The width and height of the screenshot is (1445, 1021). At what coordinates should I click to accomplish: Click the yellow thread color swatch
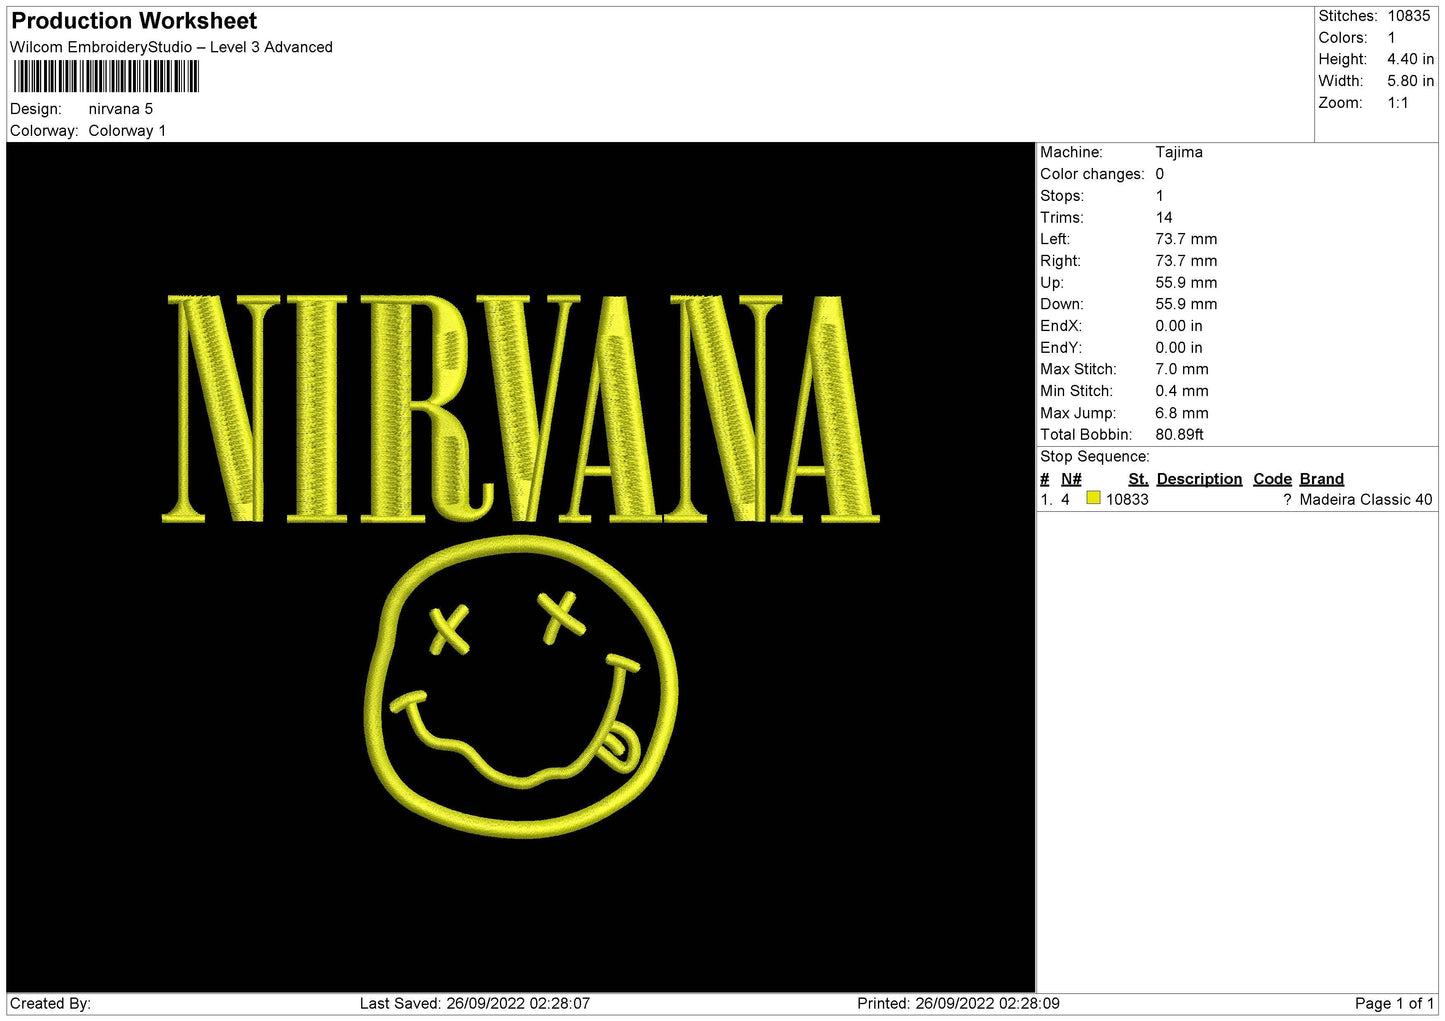tap(1093, 498)
